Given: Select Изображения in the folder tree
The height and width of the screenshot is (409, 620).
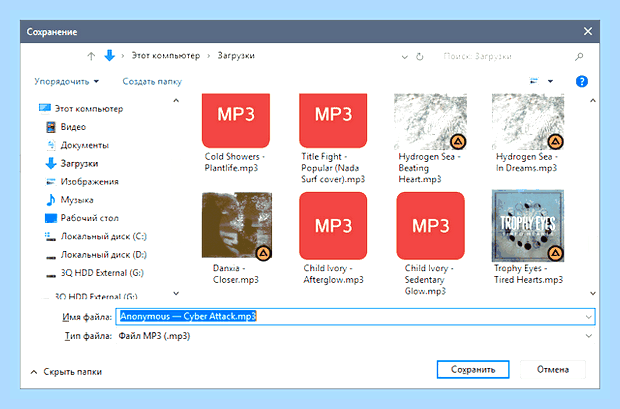Looking at the screenshot, I should point(89,182).
